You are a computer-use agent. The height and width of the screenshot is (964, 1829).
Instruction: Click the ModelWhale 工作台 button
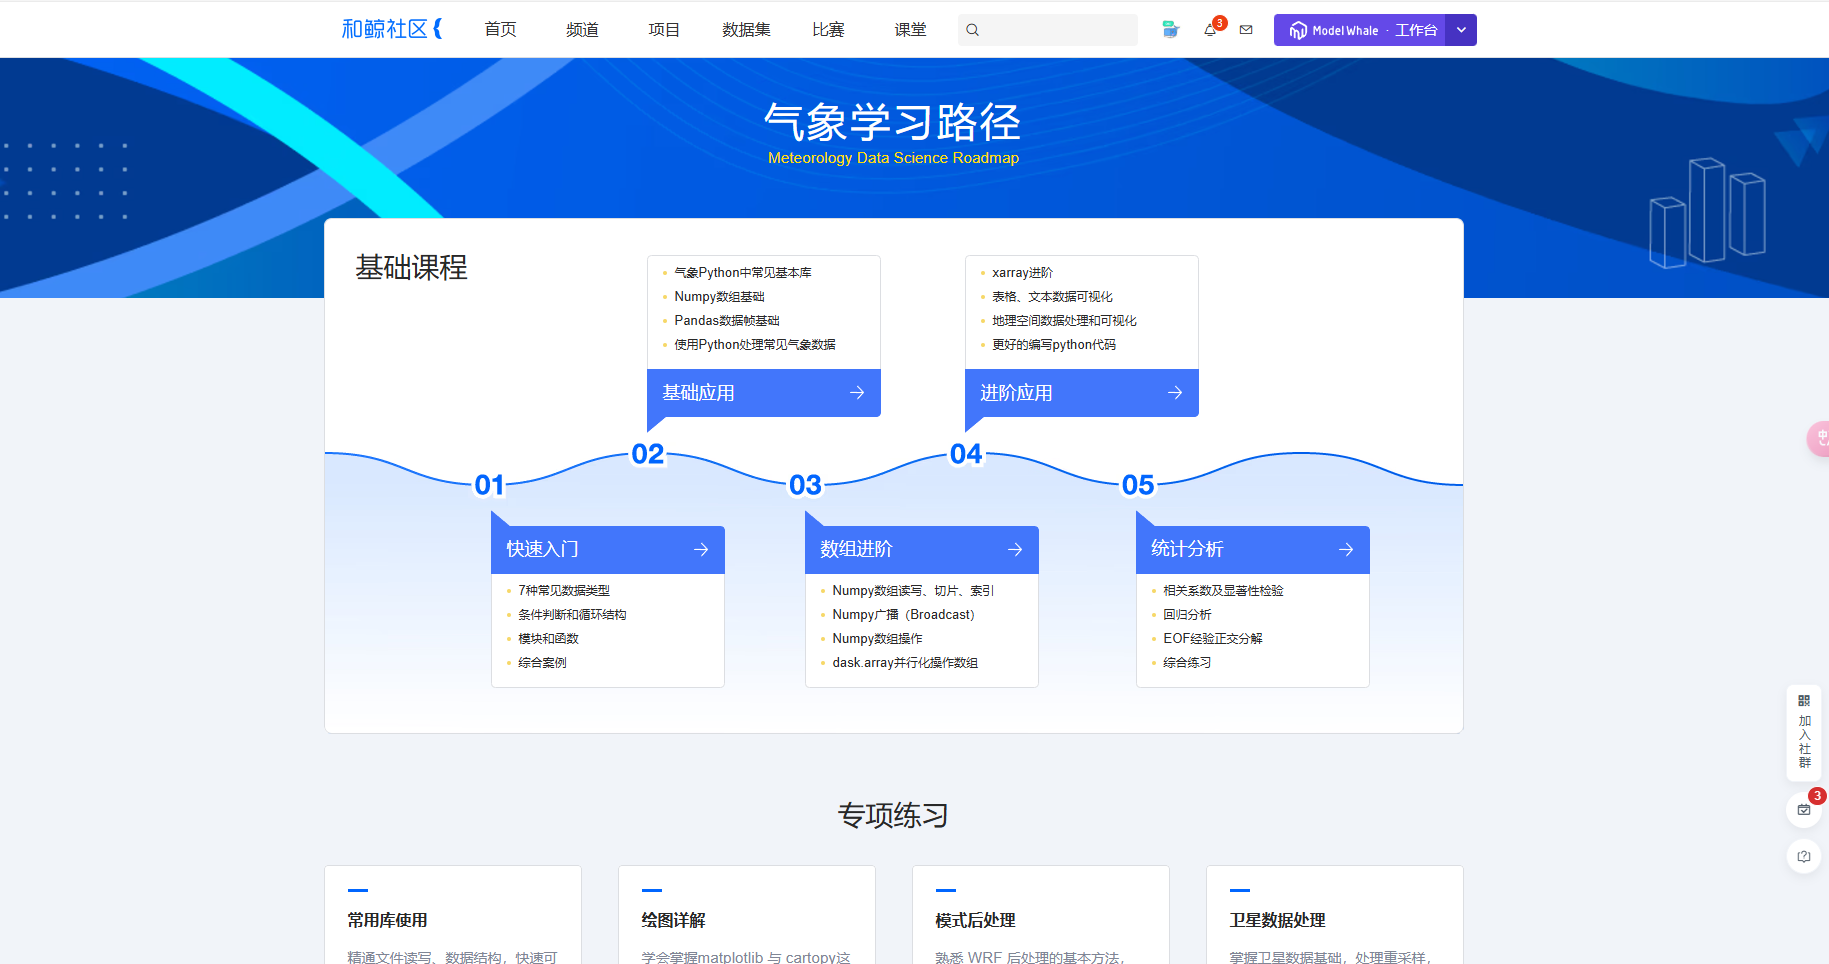coord(1360,30)
